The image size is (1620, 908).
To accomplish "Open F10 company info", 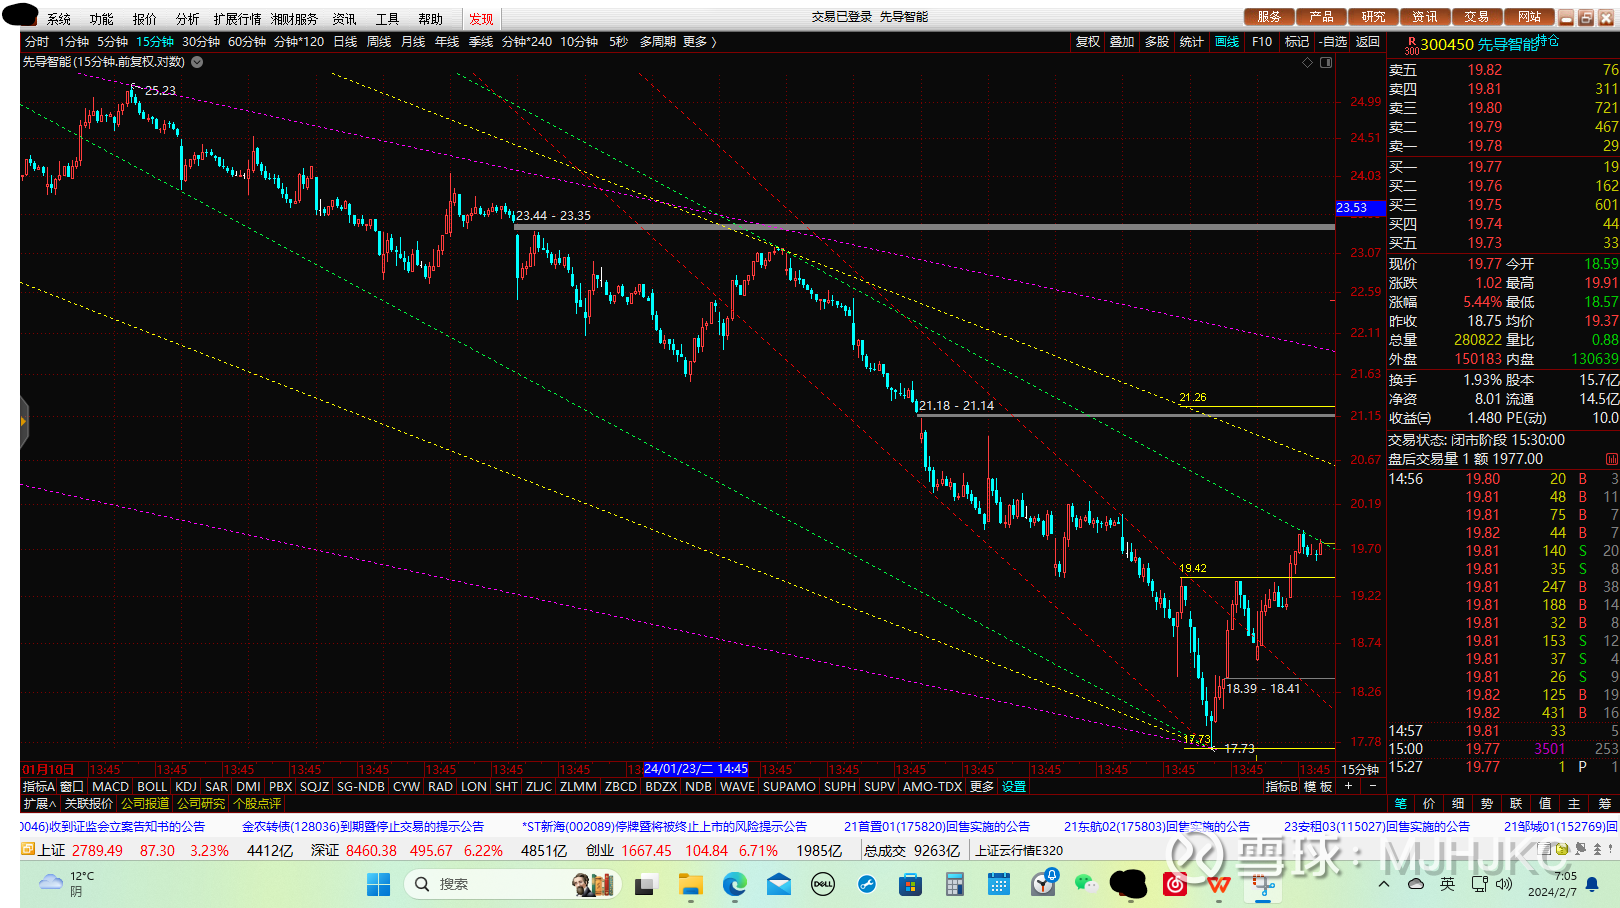I will point(1262,42).
